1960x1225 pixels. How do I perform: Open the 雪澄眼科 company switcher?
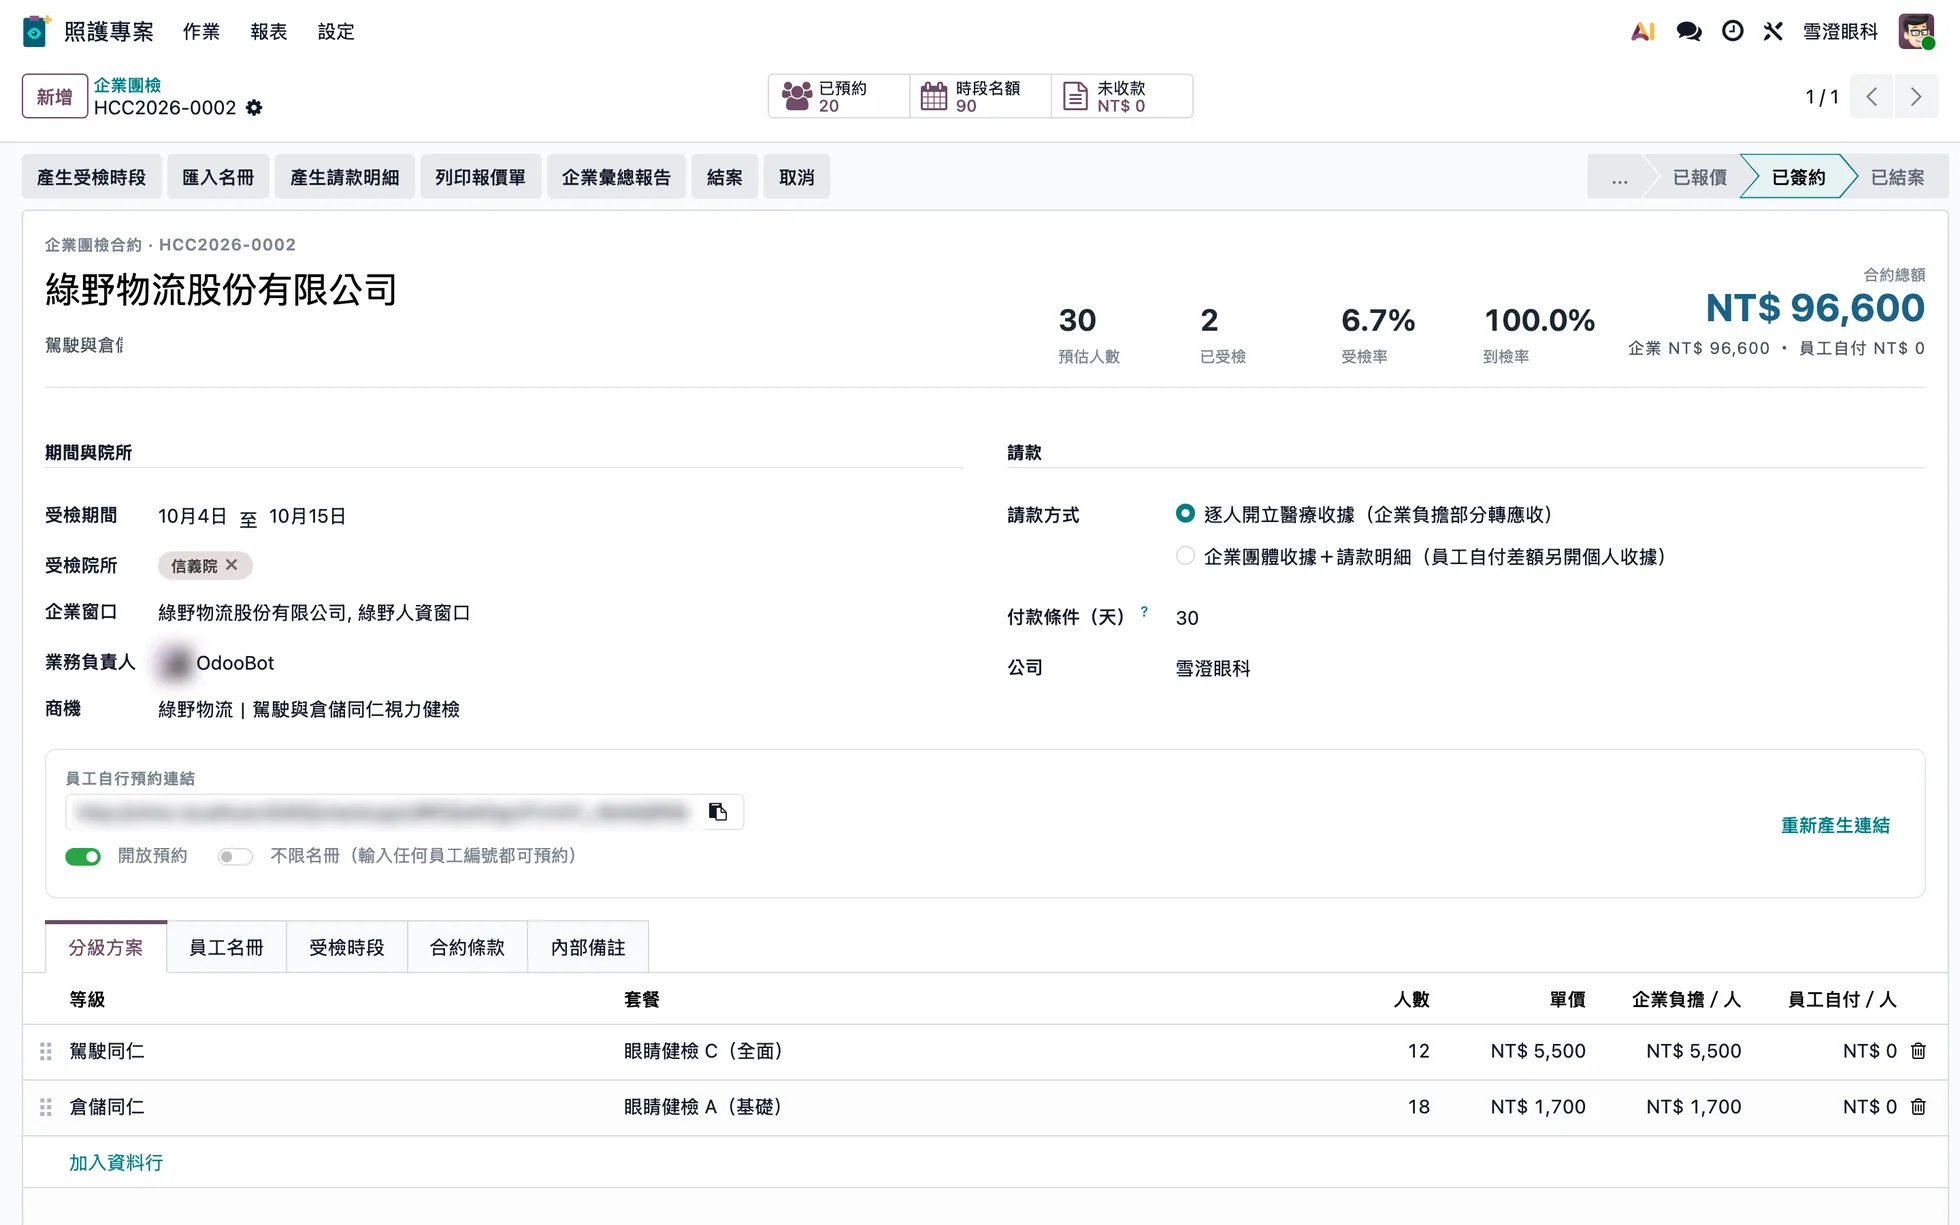(1840, 32)
